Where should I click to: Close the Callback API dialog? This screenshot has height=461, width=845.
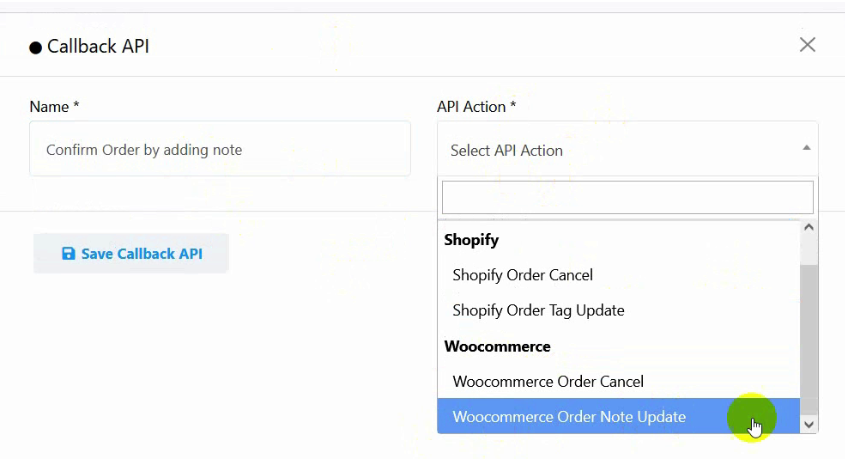(807, 45)
